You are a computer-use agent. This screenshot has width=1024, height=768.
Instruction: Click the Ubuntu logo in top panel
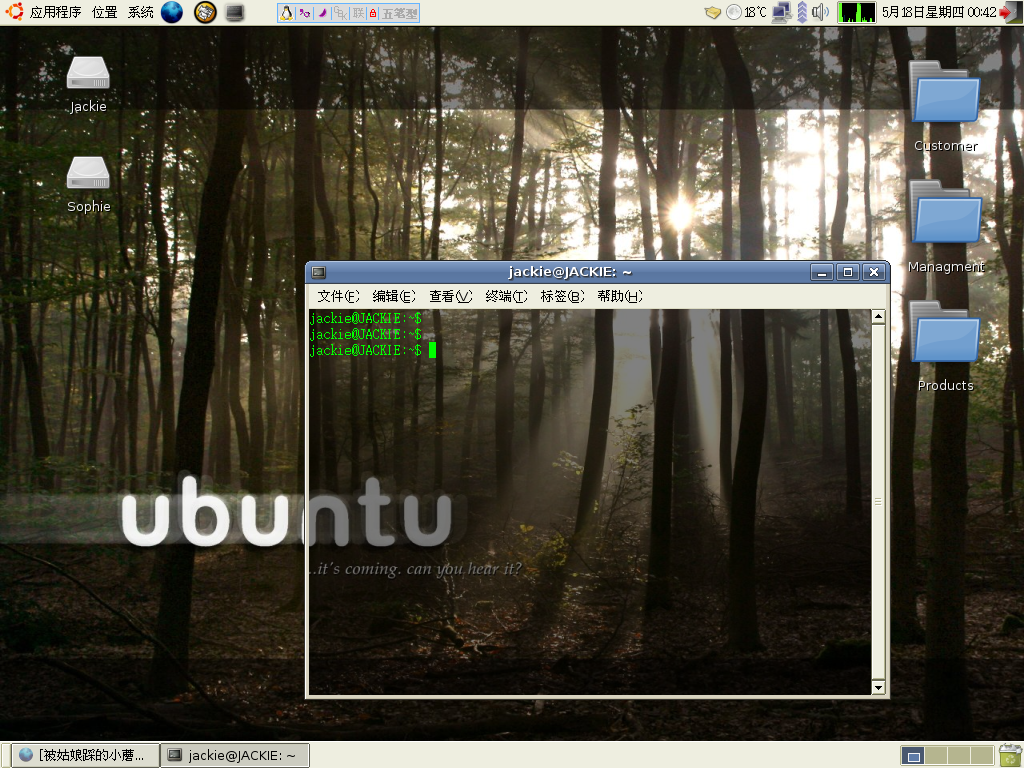pos(14,12)
